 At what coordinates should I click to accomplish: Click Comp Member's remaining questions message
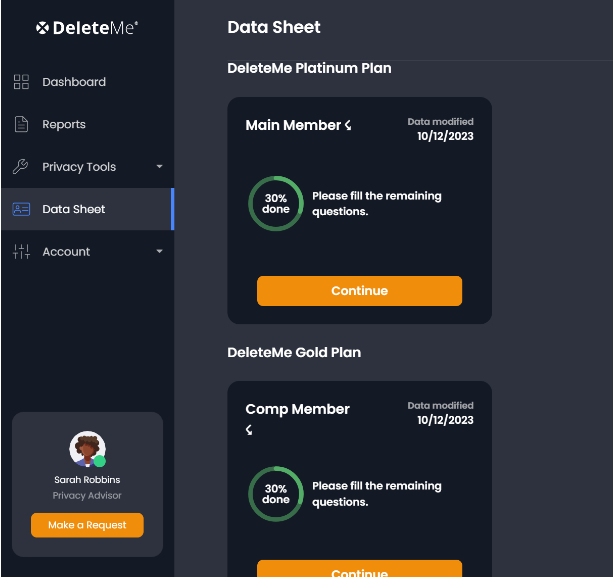tap(377, 494)
